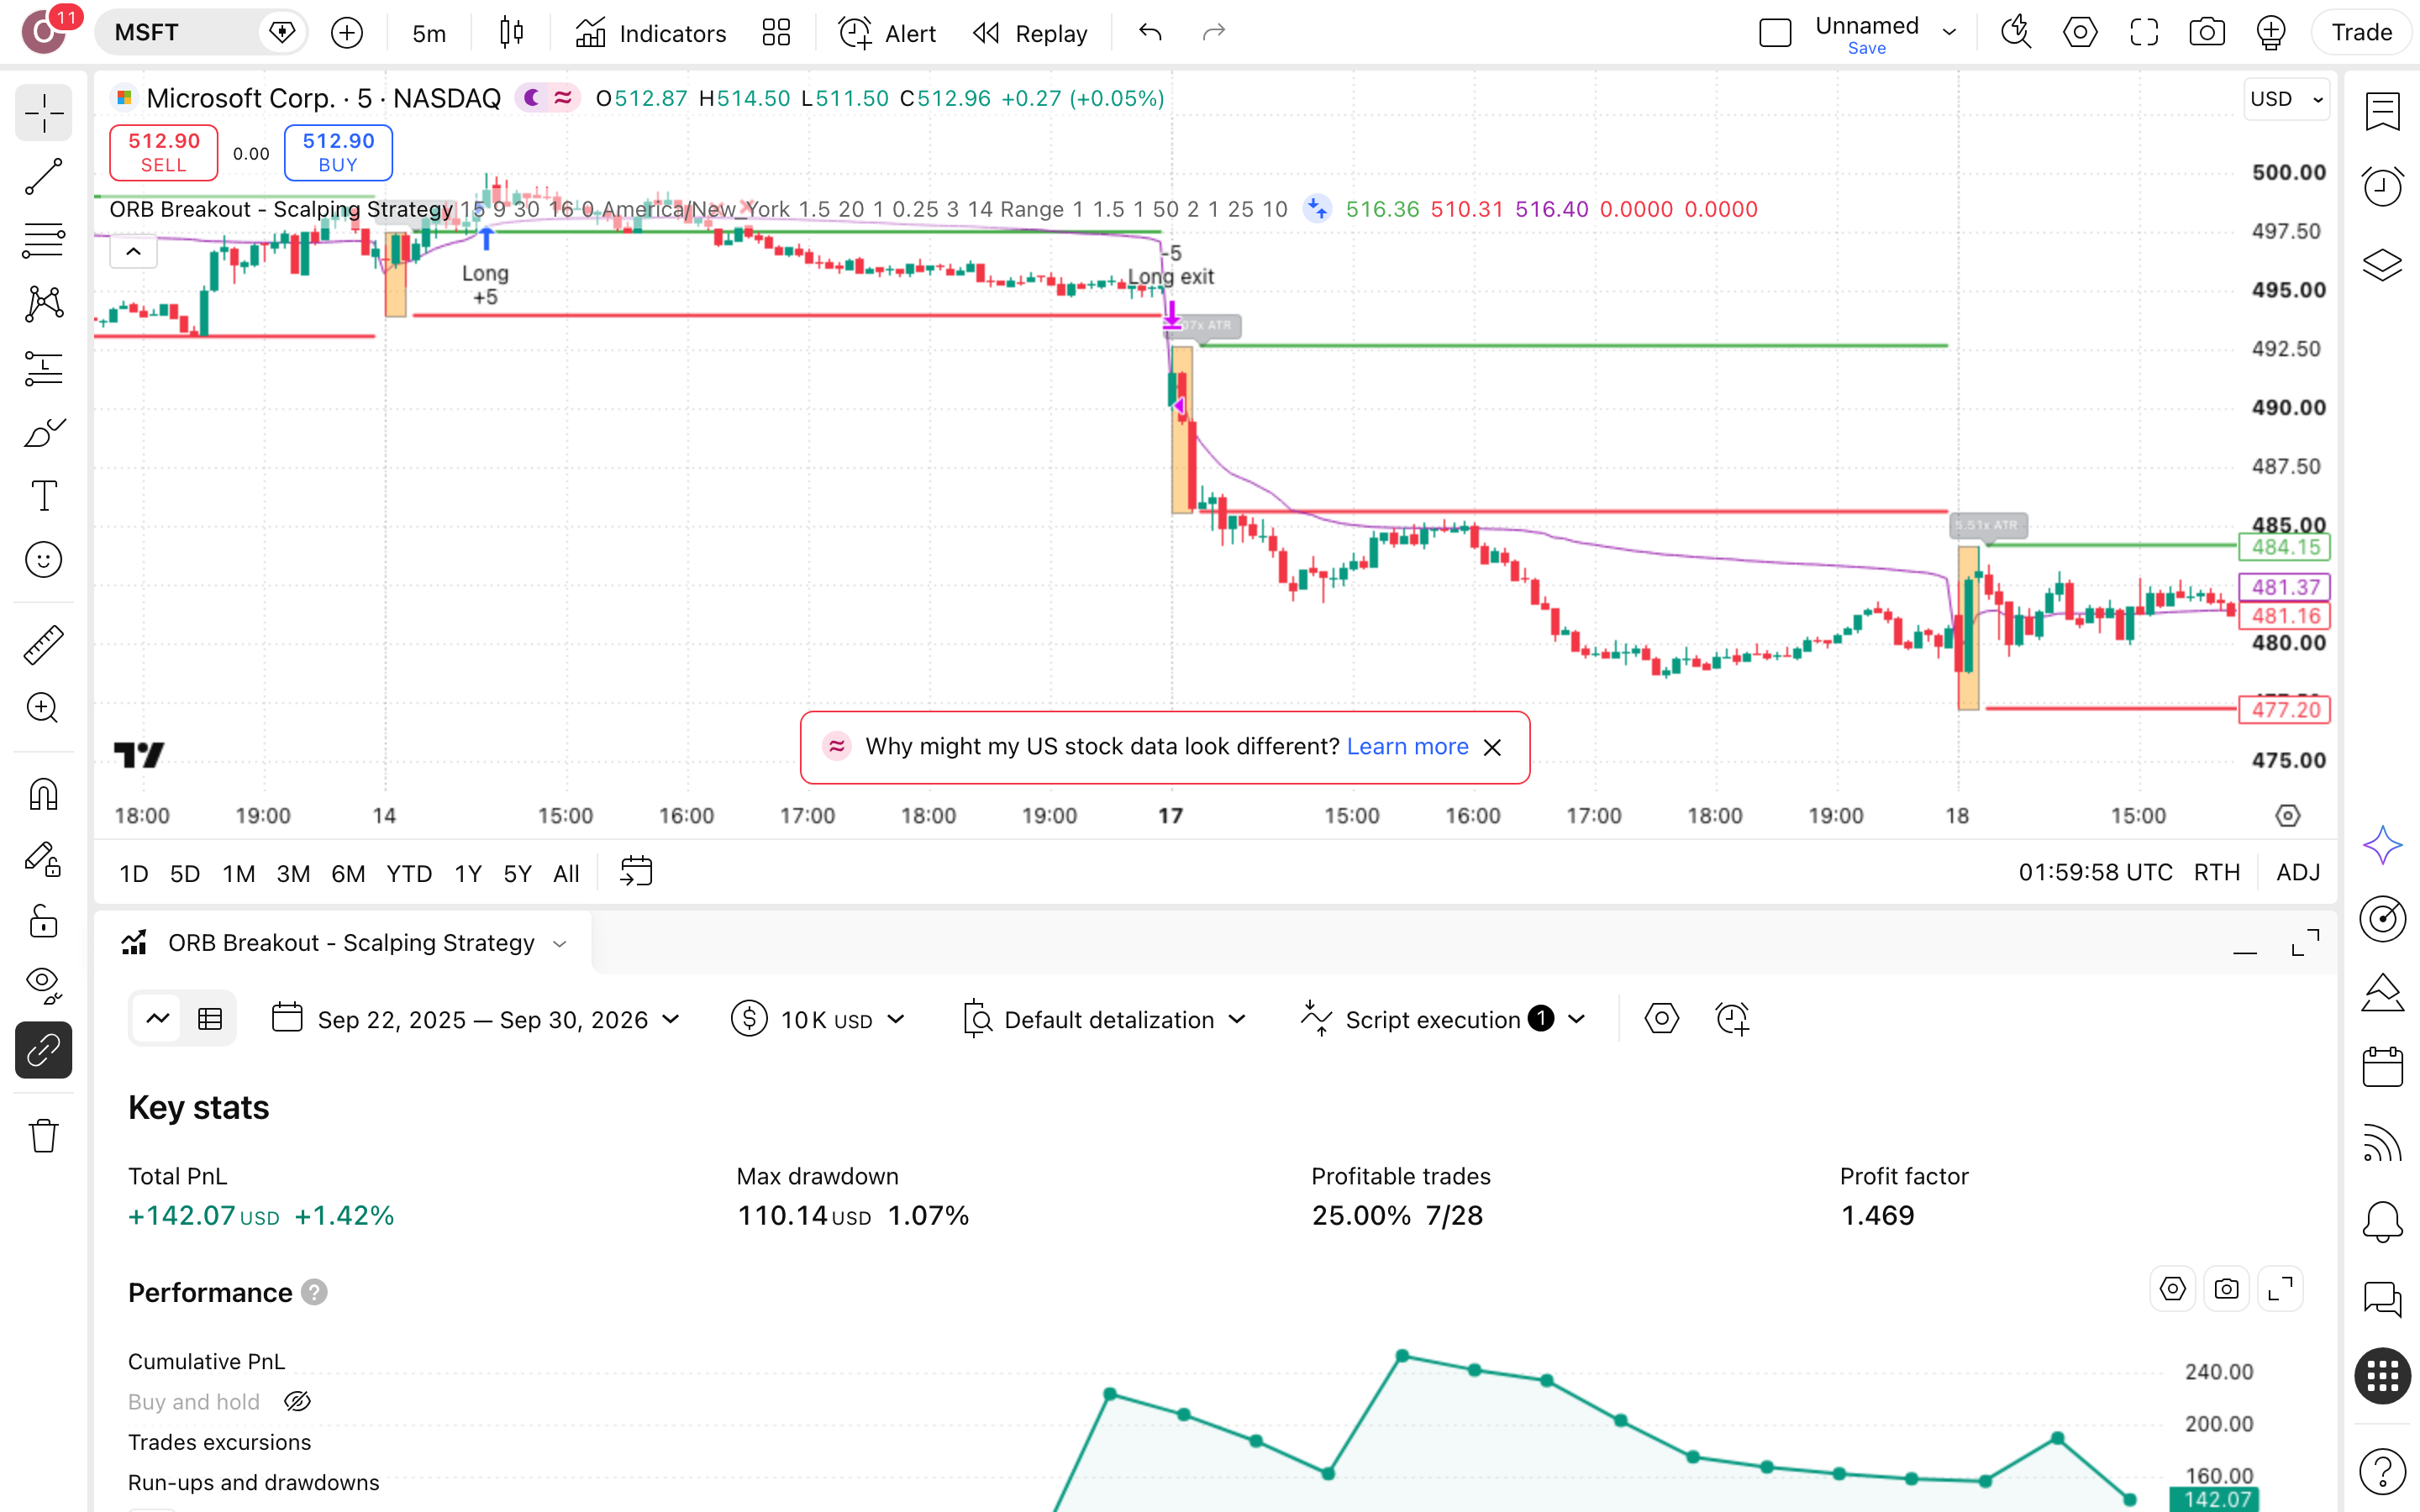Switch to the list of trades table view

[210, 1019]
